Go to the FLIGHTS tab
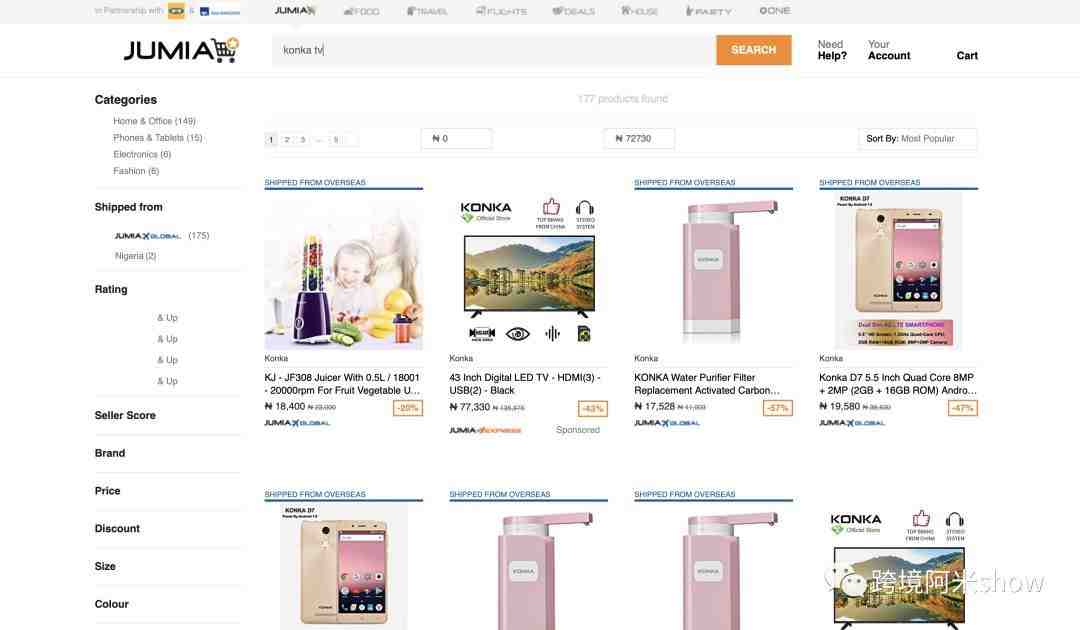The height and width of the screenshot is (630, 1080). [501, 11]
